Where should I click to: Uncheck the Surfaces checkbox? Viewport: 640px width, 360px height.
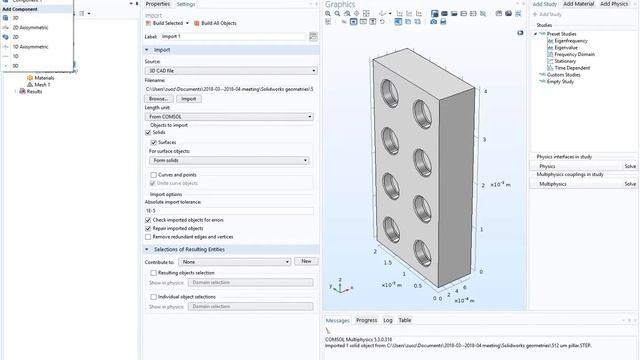(x=154, y=142)
